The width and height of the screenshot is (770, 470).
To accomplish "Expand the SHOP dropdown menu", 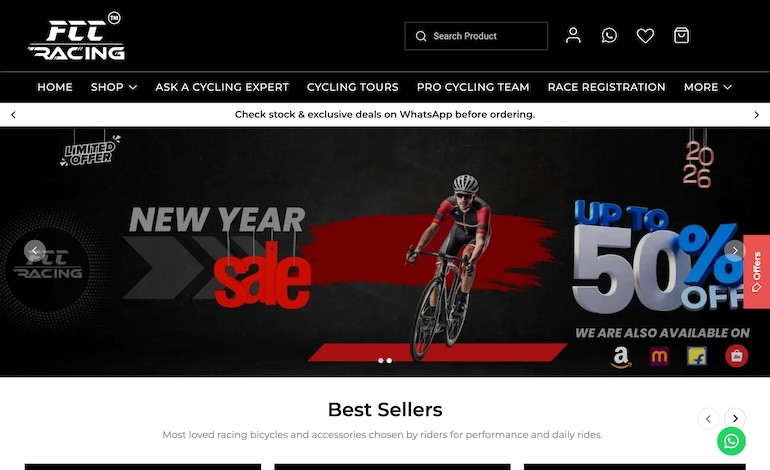I will click(x=113, y=87).
